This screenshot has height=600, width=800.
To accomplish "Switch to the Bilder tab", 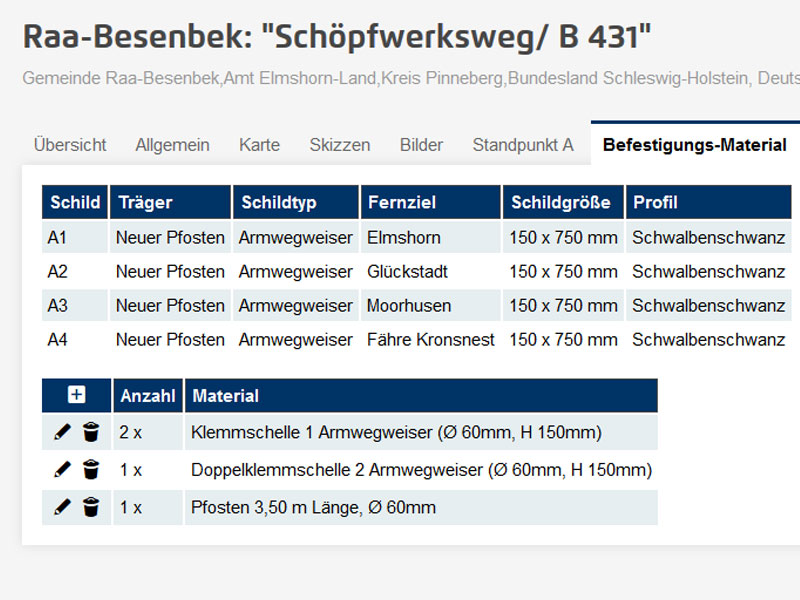I will [x=421, y=145].
